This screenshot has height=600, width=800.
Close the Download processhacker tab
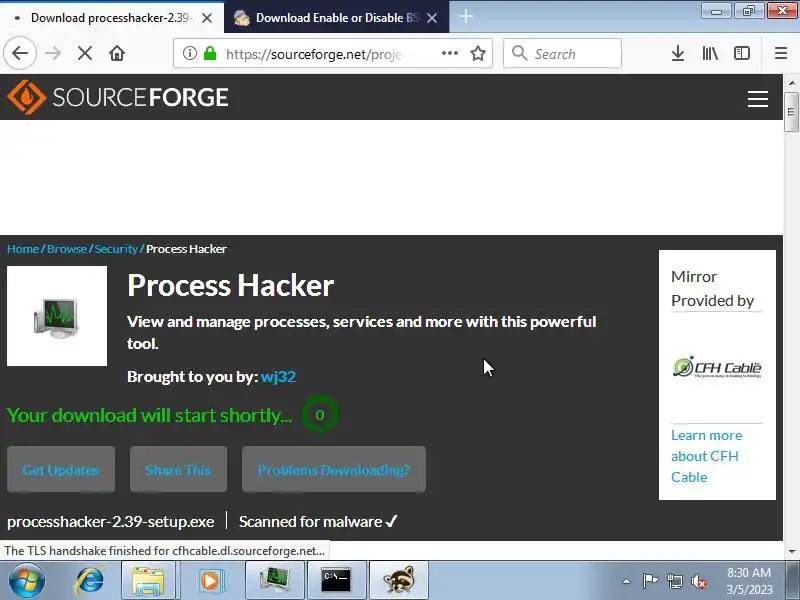tap(207, 18)
